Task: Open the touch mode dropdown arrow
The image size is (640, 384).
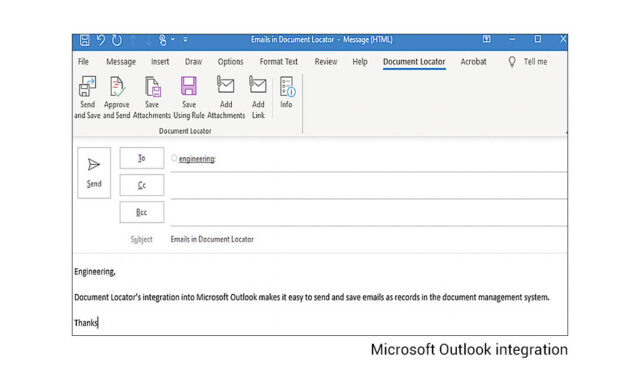Action: point(173,40)
